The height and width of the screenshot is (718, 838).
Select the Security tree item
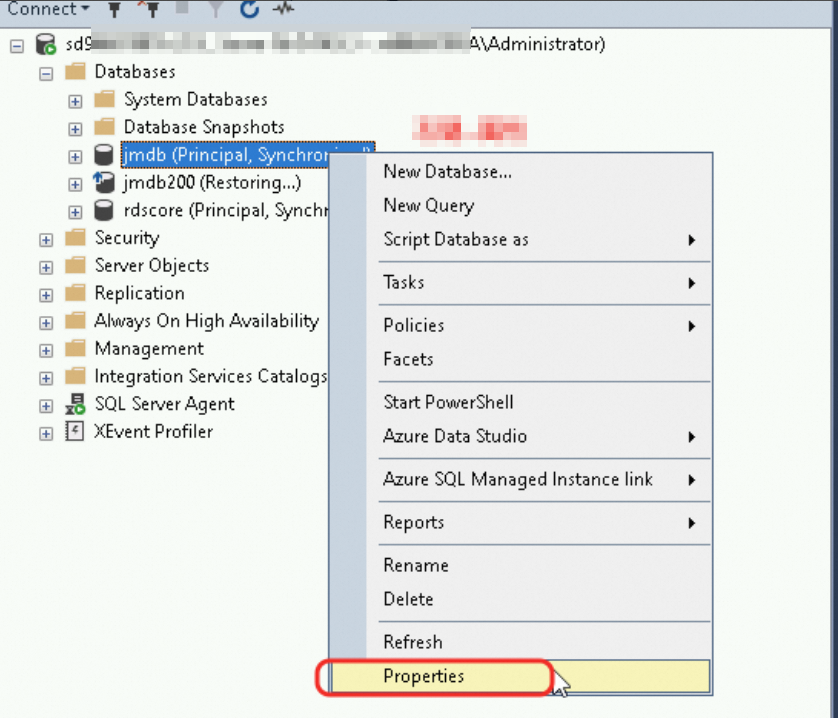click(x=127, y=238)
